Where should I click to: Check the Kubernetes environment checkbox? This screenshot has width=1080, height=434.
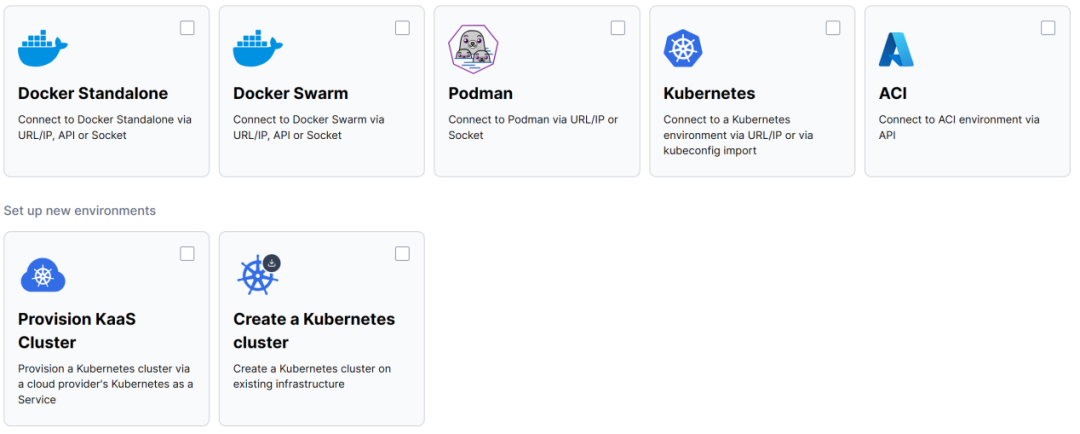[833, 28]
